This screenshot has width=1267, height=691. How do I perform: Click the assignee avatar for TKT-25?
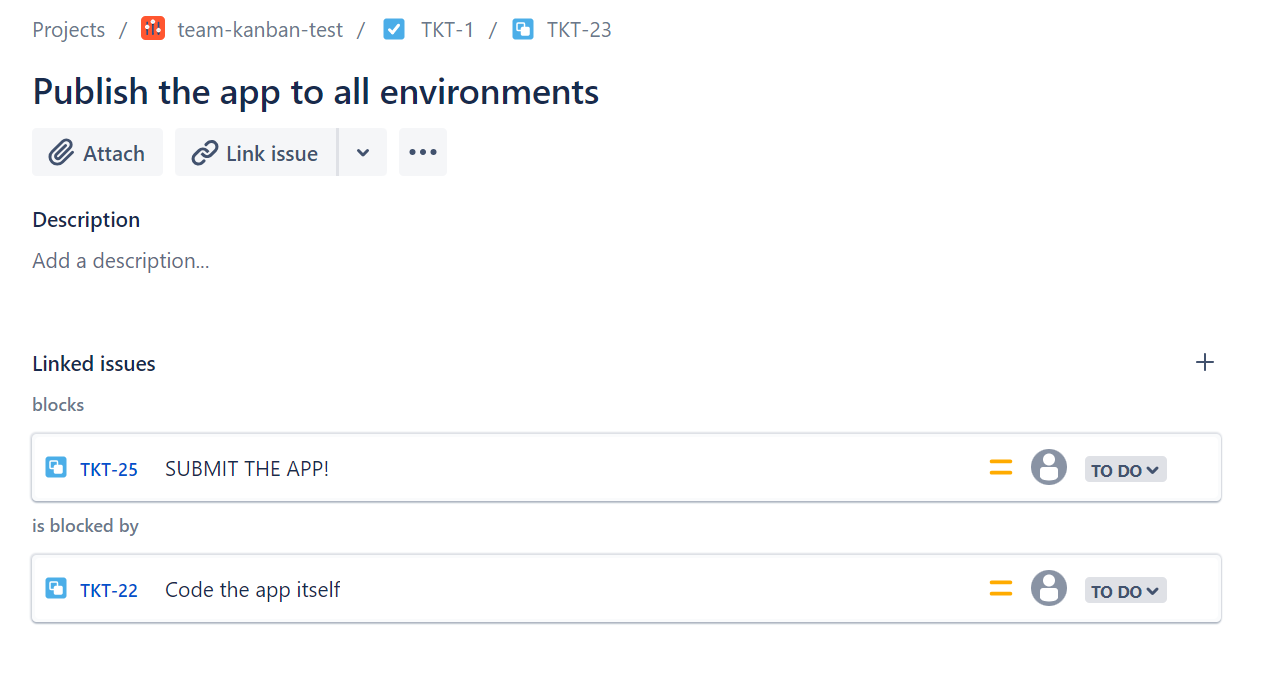(1048, 467)
